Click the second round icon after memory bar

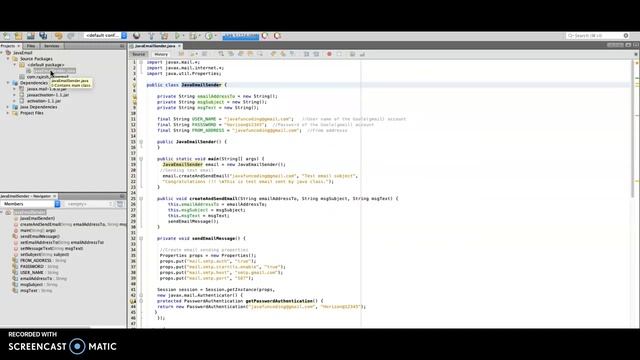[x=278, y=36]
